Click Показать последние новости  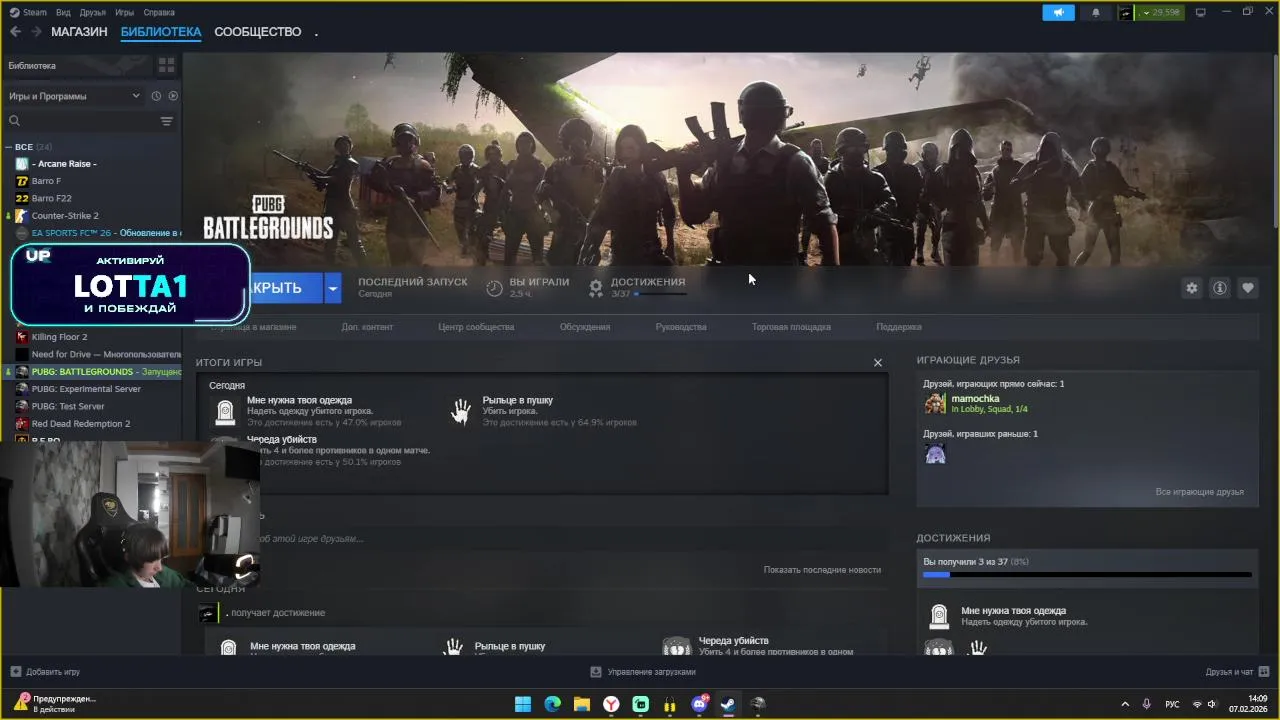pyautogui.click(x=822, y=570)
